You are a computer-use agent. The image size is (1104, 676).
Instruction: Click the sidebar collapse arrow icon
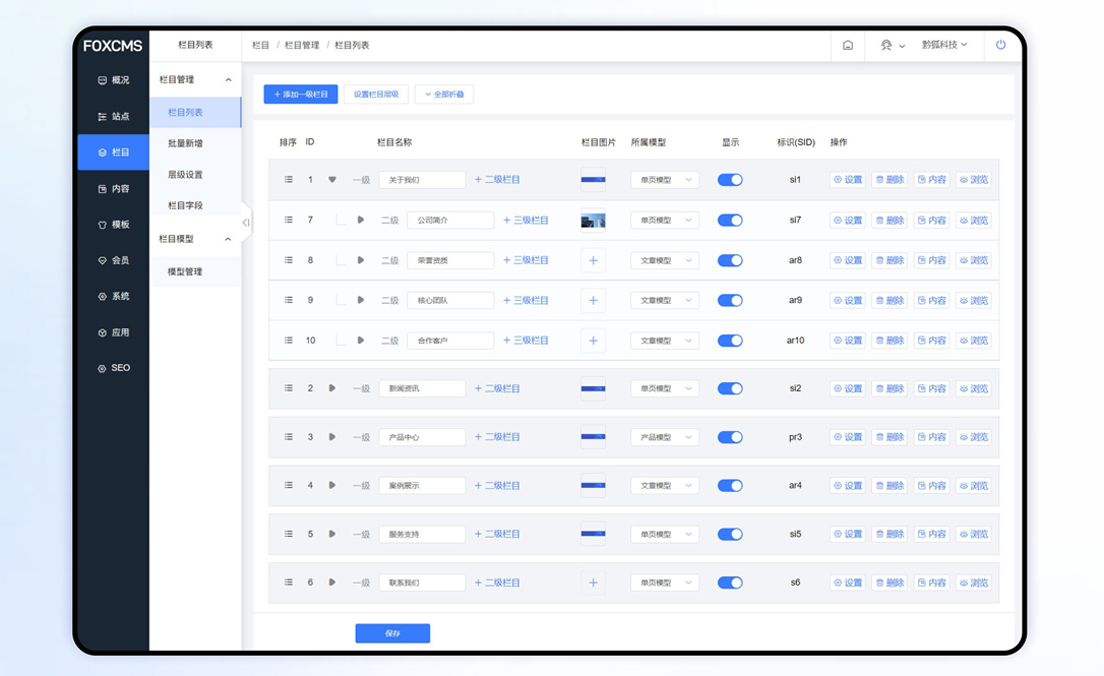pyautogui.click(x=246, y=223)
